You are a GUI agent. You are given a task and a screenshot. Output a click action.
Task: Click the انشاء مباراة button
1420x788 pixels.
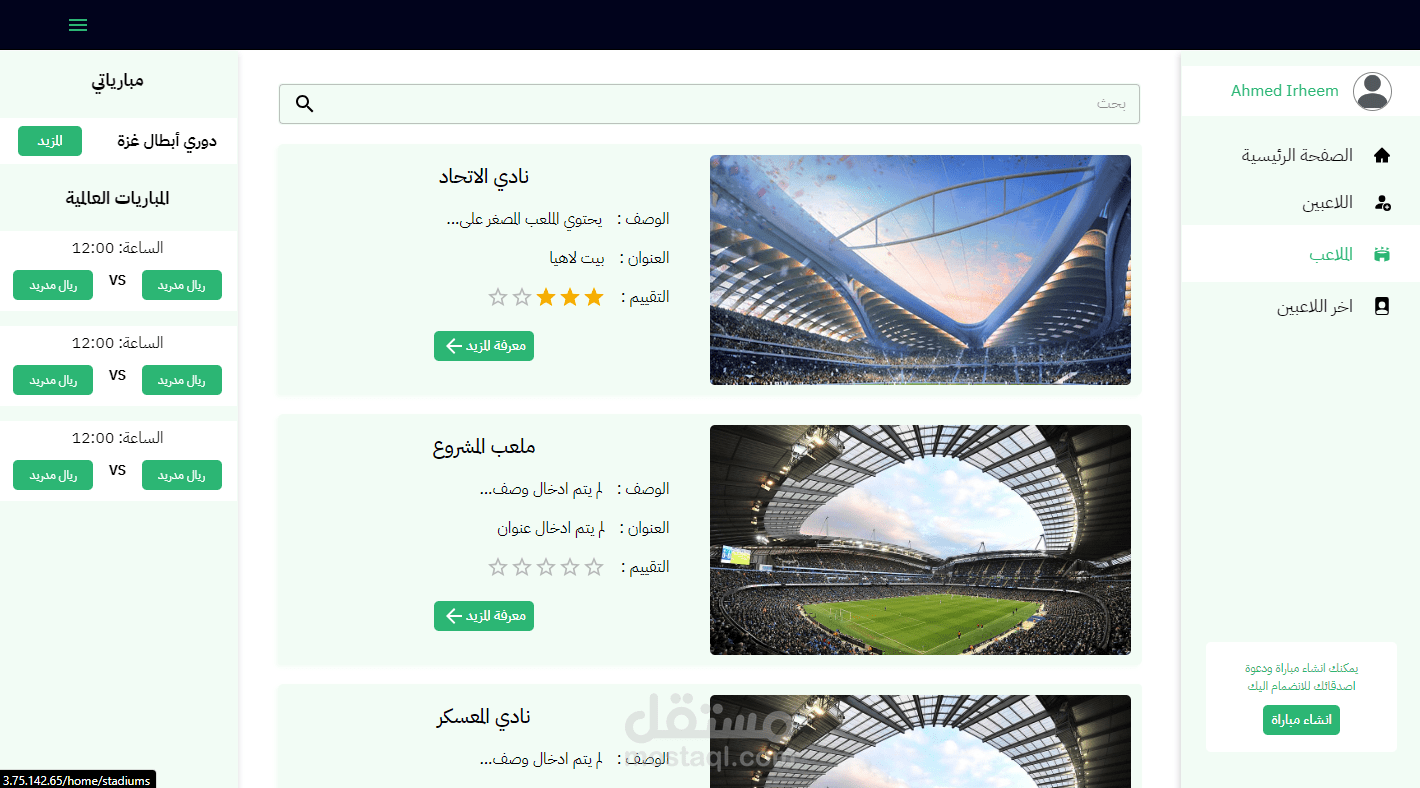pos(1301,720)
